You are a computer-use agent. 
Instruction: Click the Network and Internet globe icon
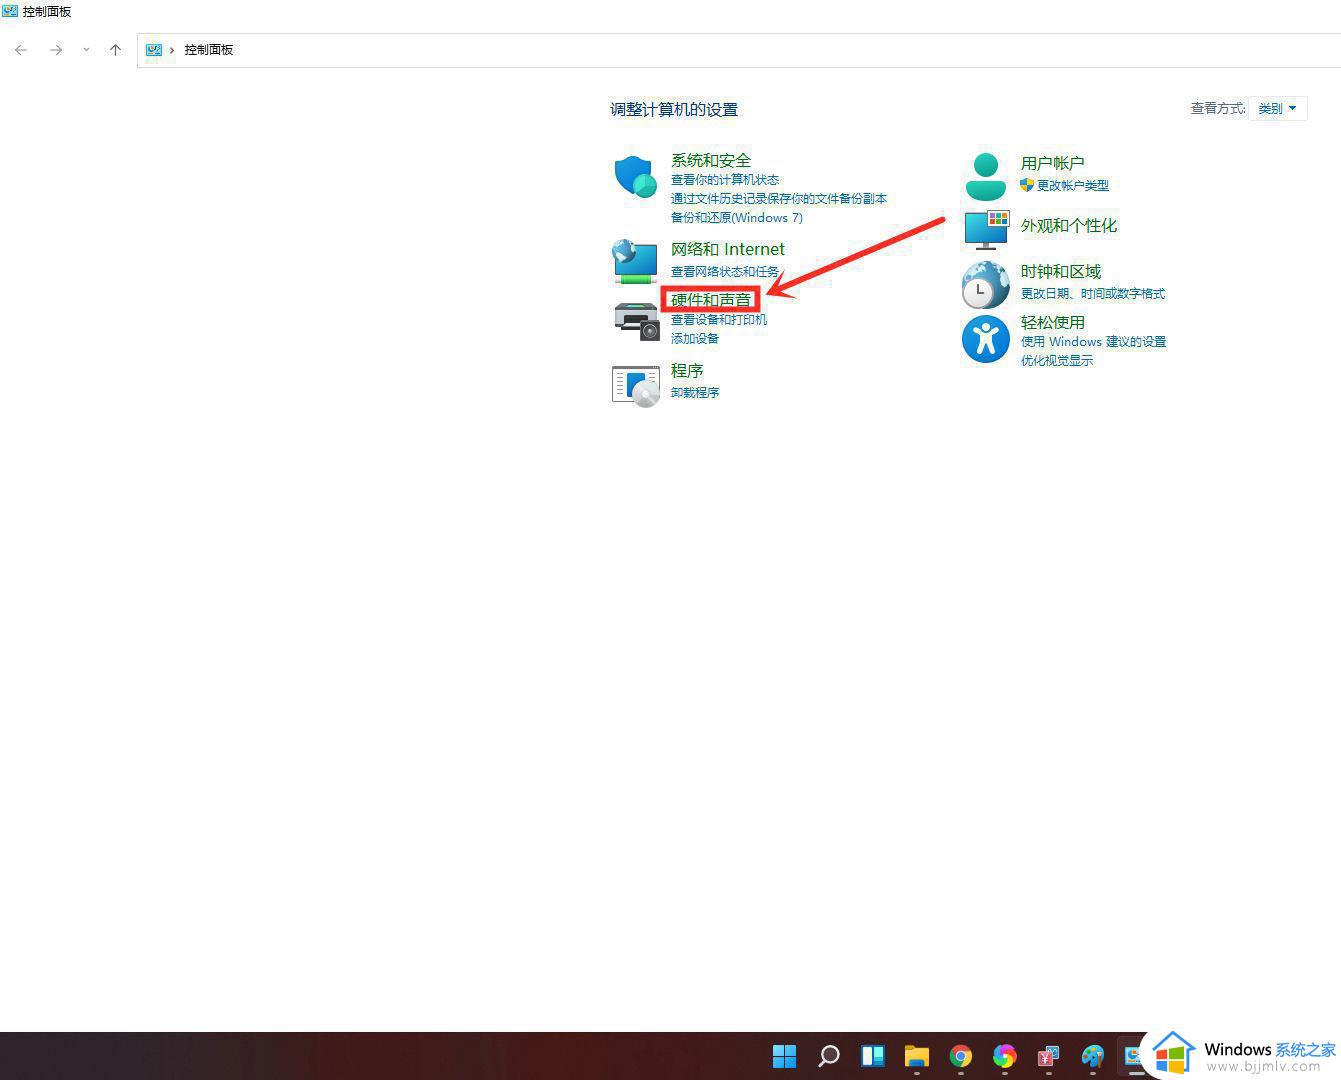635,262
